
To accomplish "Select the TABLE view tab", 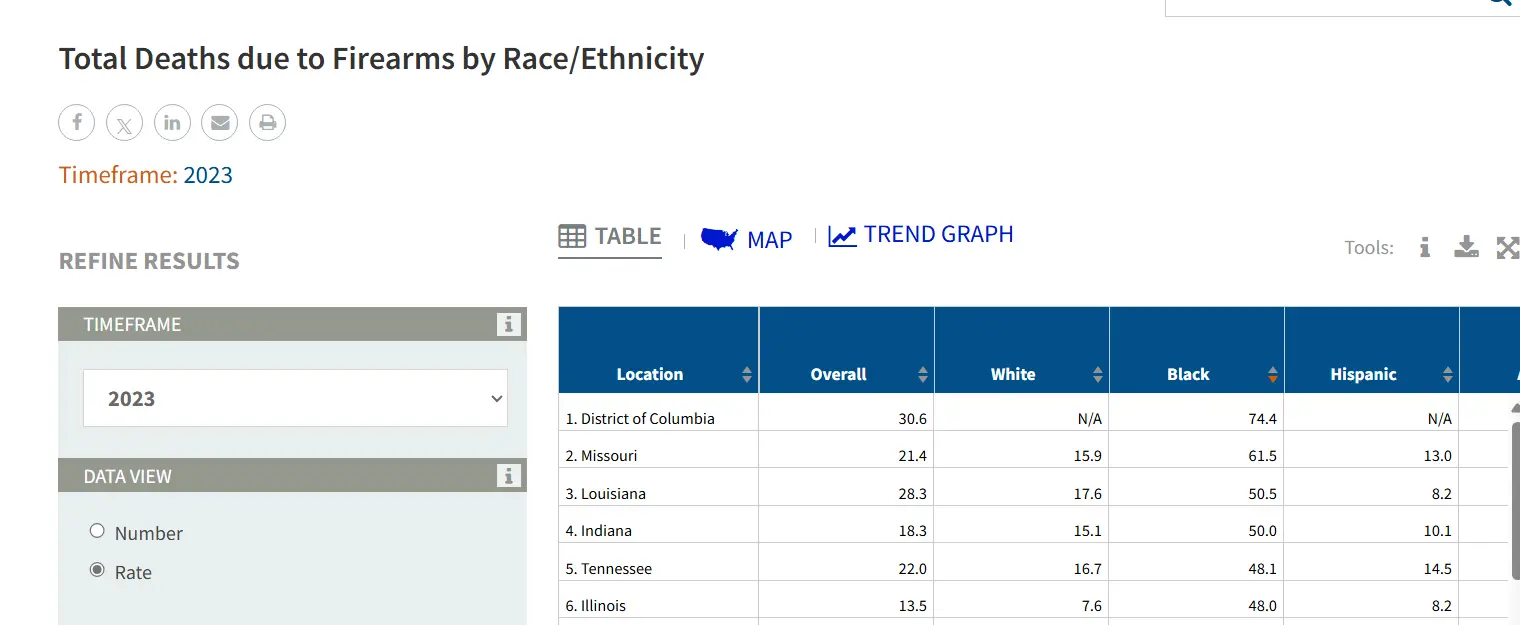I will click(x=610, y=237).
